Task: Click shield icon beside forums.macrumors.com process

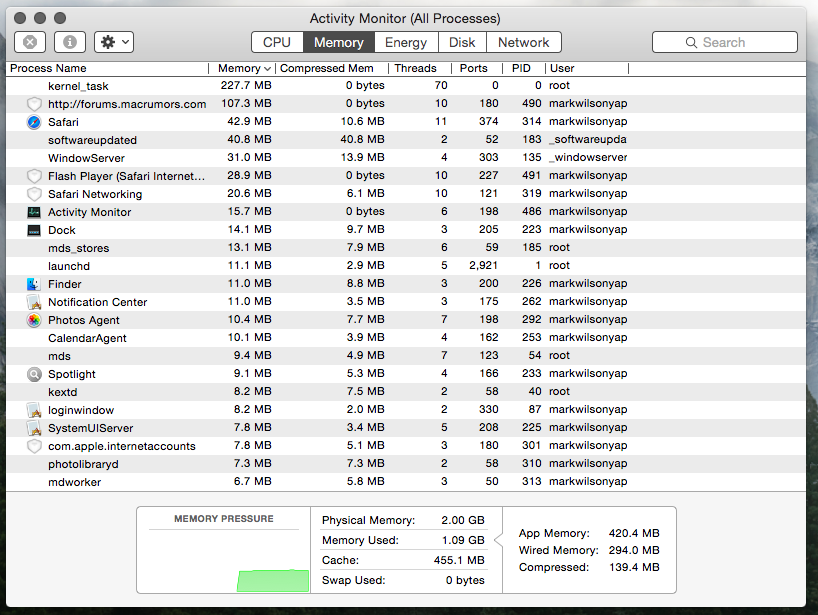Action: click(34, 104)
